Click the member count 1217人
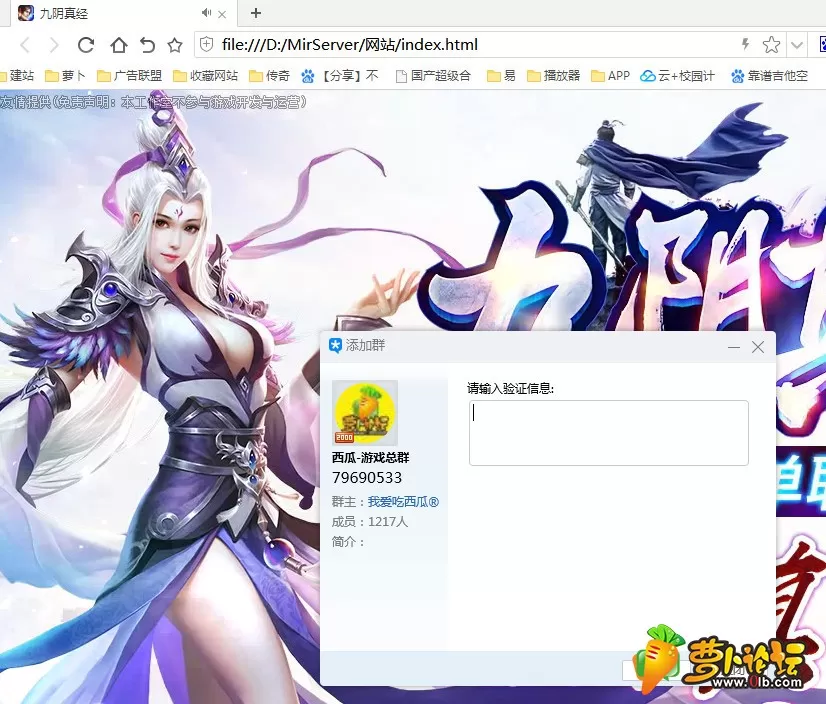Screen dimensions: 826x704 [388, 522]
